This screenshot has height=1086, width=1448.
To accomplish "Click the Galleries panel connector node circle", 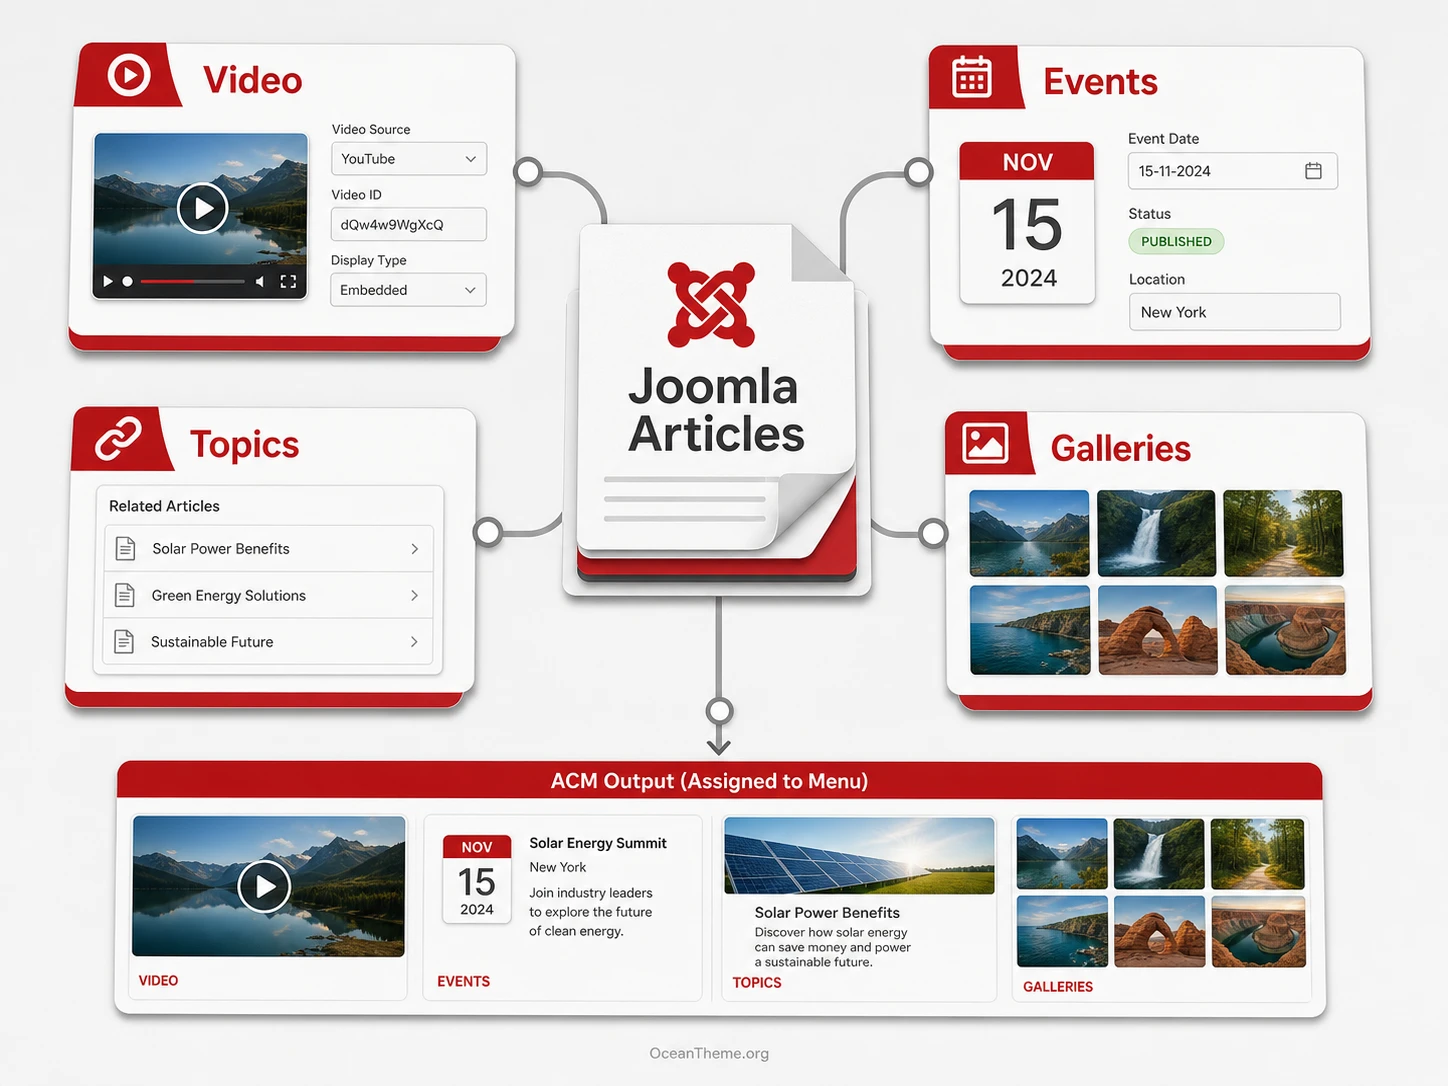I will pyautogui.click(x=933, y=533).
